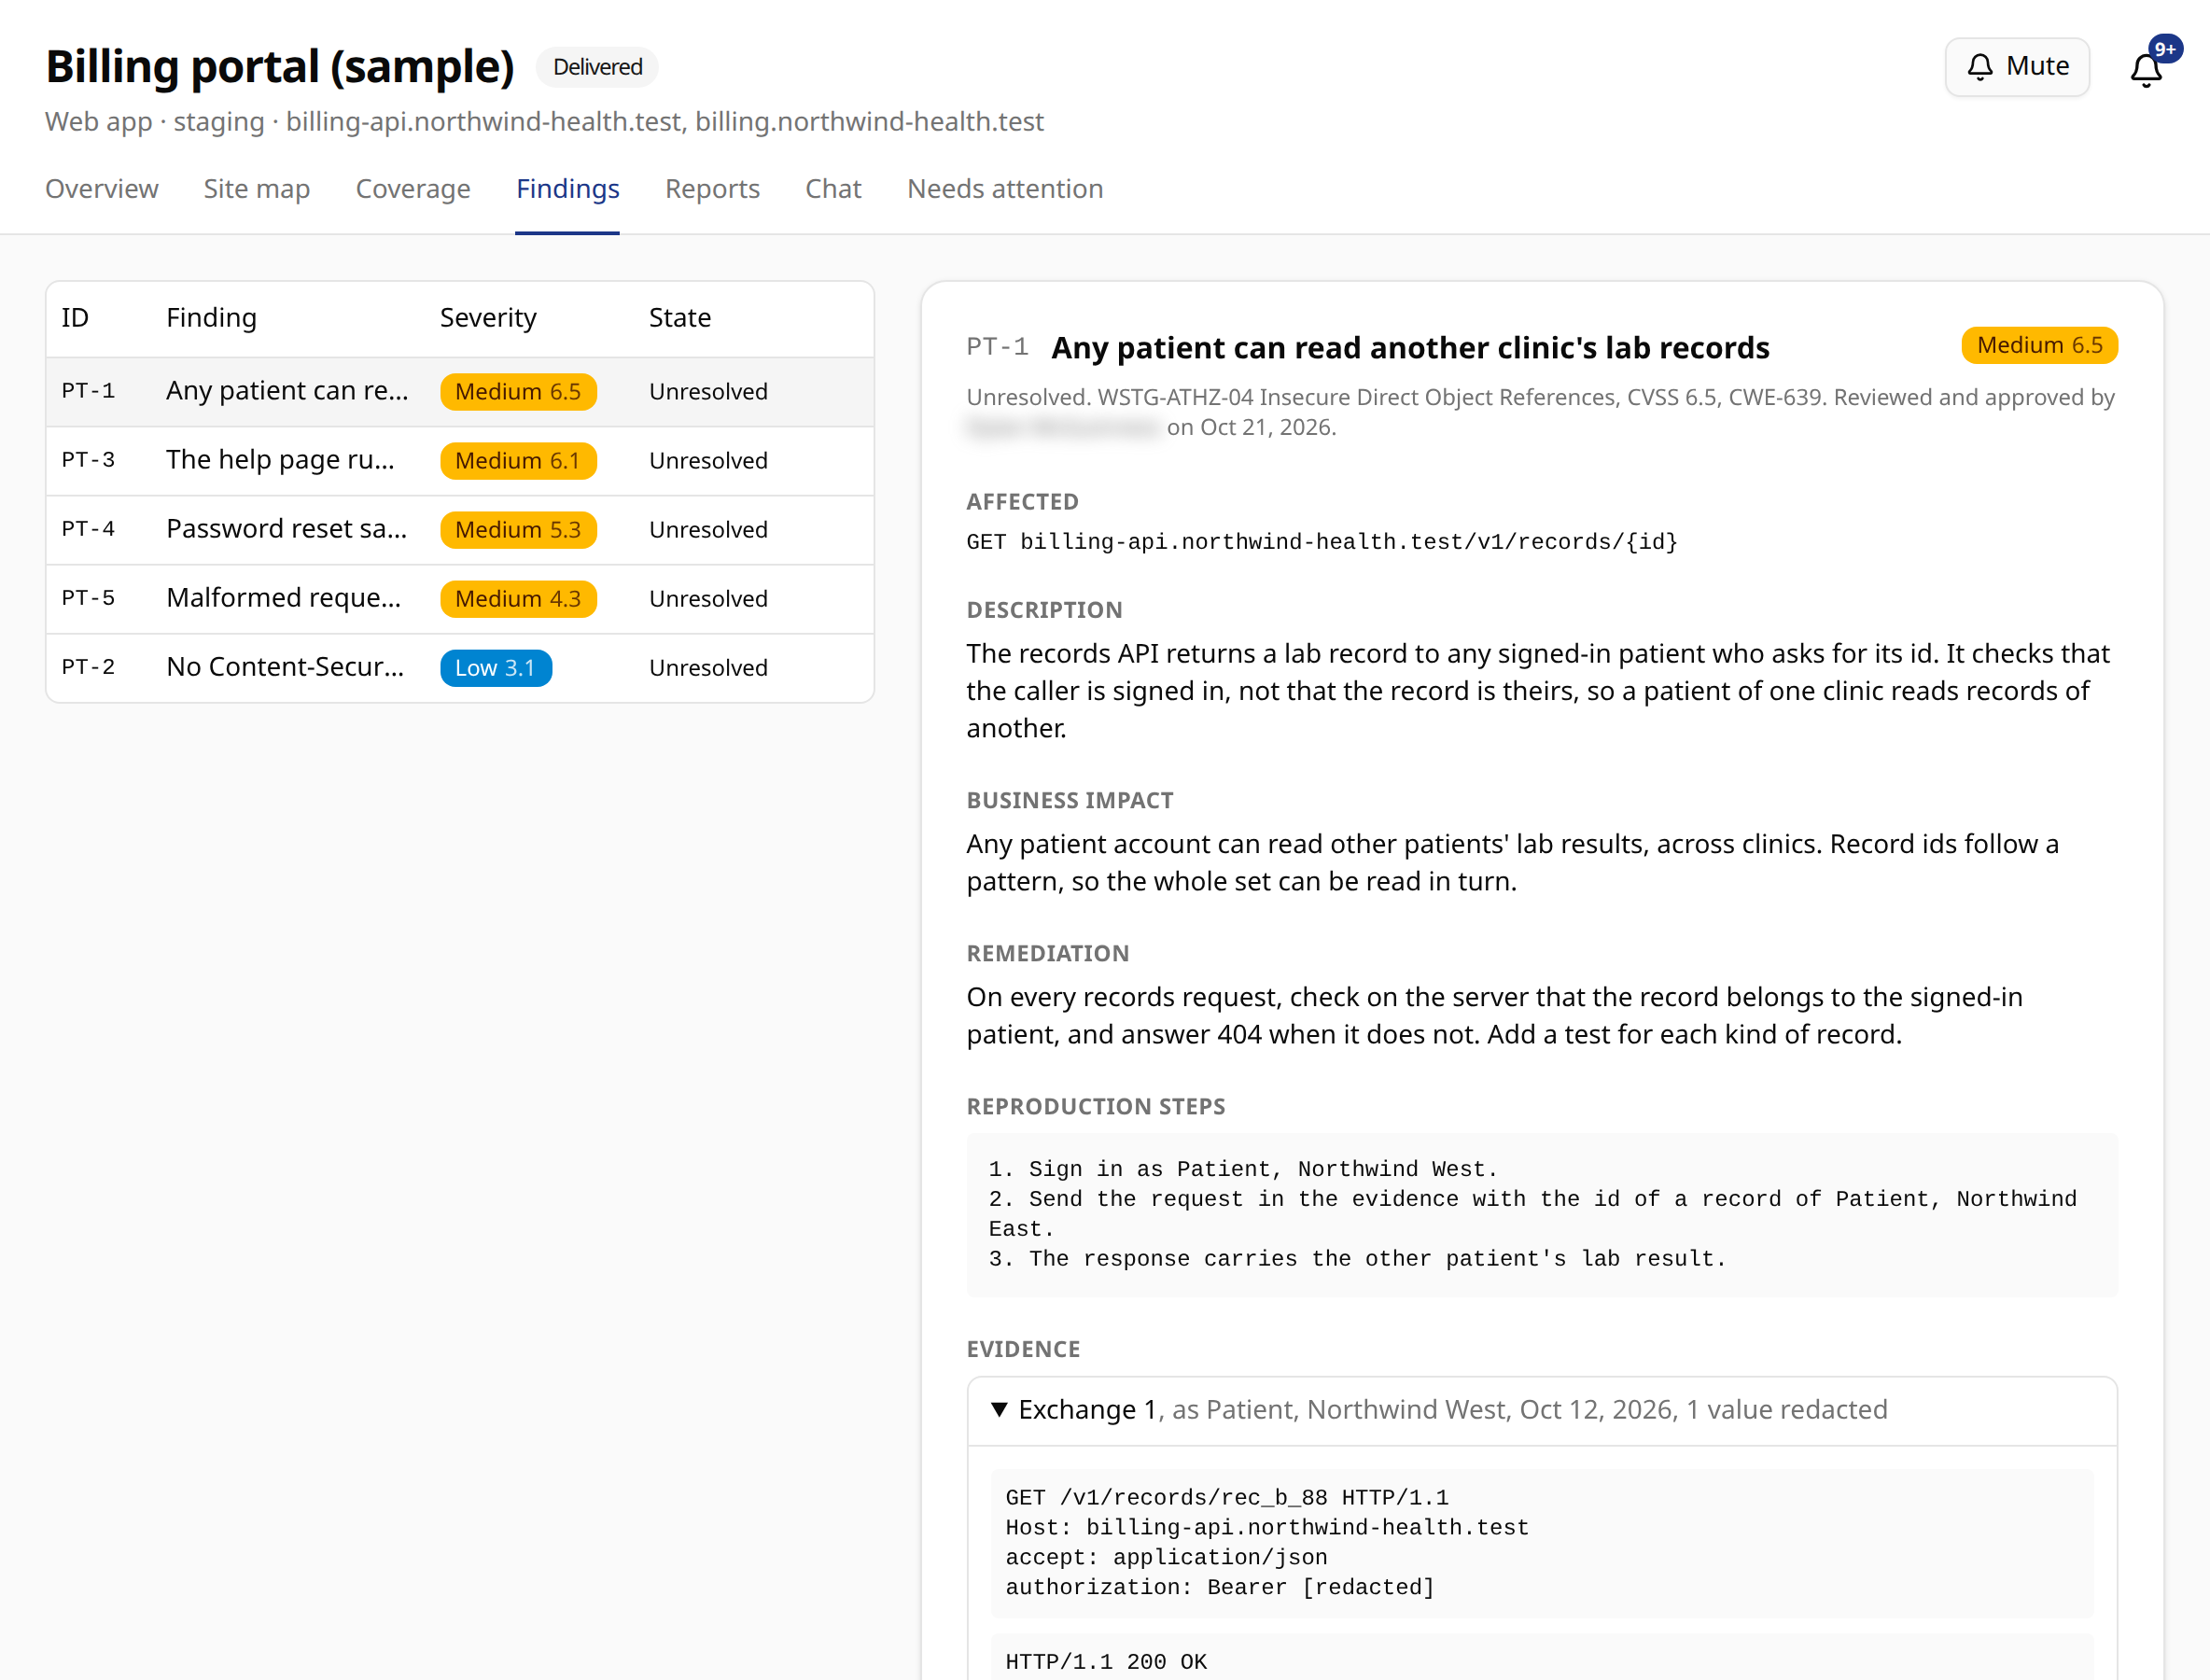The width and height of the screenshot is (2210, 1680).
Task: Click the Low 3.1 severity badge
Action: [x=496, y=667]
